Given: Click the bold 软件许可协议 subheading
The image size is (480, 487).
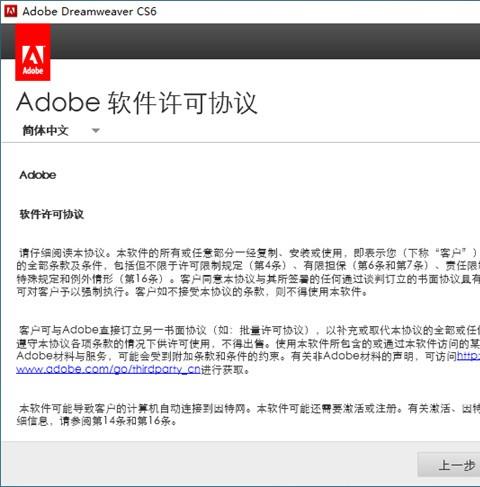Looking at the screenshot, I should point(52,214).
